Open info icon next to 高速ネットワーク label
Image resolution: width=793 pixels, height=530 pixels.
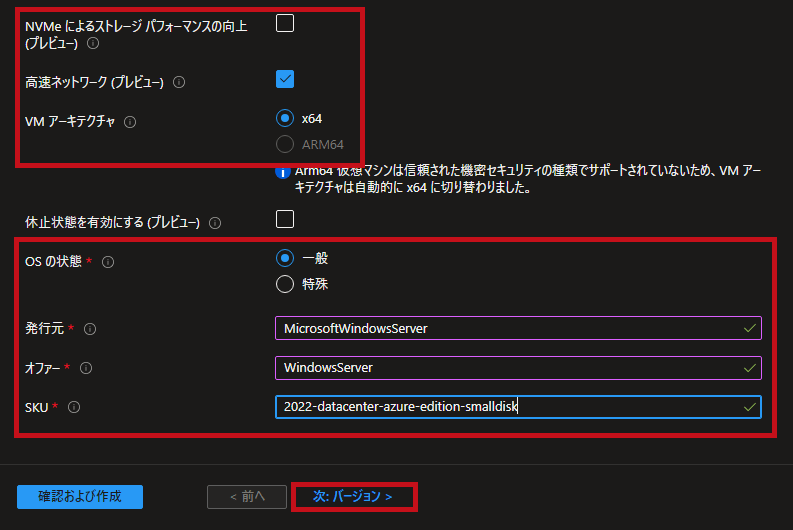click(179, 82)
